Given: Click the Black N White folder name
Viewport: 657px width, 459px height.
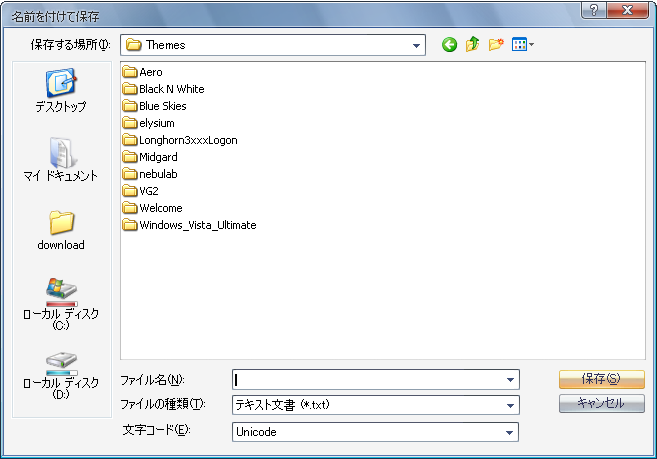Looking at the screenshot, I should 172,89.
